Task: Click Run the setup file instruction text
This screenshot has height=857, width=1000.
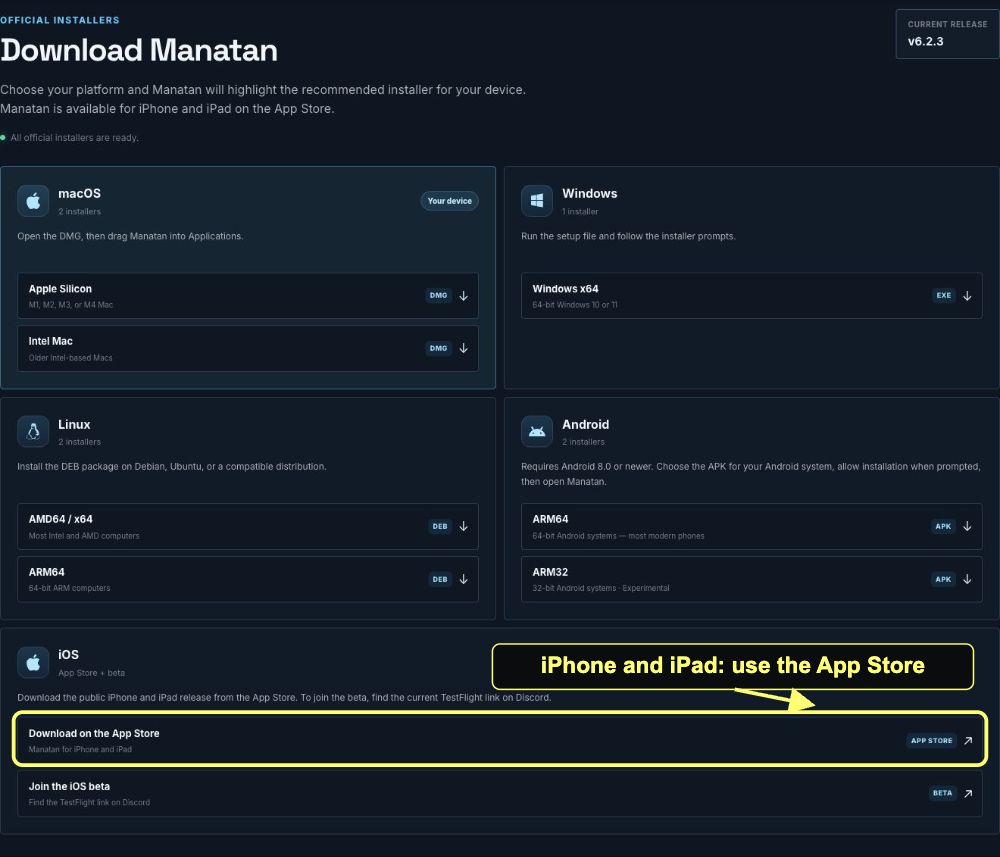Action: tap(628, 236)
